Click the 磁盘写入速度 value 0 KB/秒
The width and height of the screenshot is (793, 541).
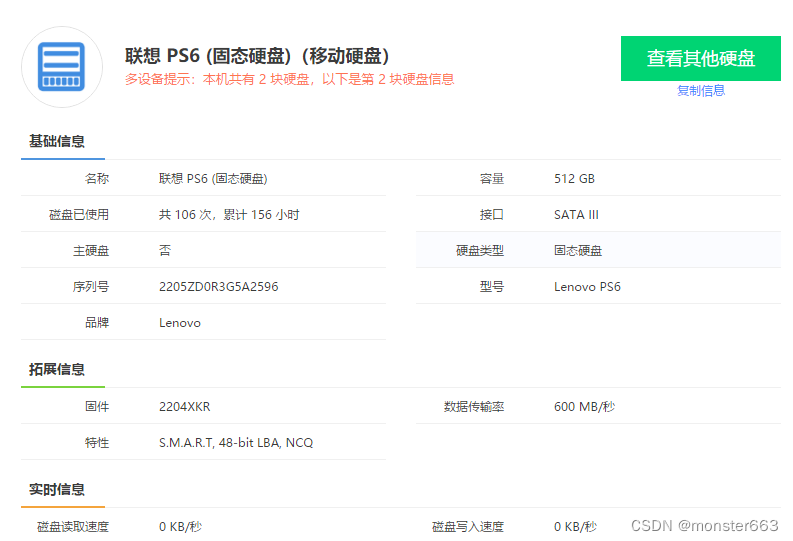(575, 526)
